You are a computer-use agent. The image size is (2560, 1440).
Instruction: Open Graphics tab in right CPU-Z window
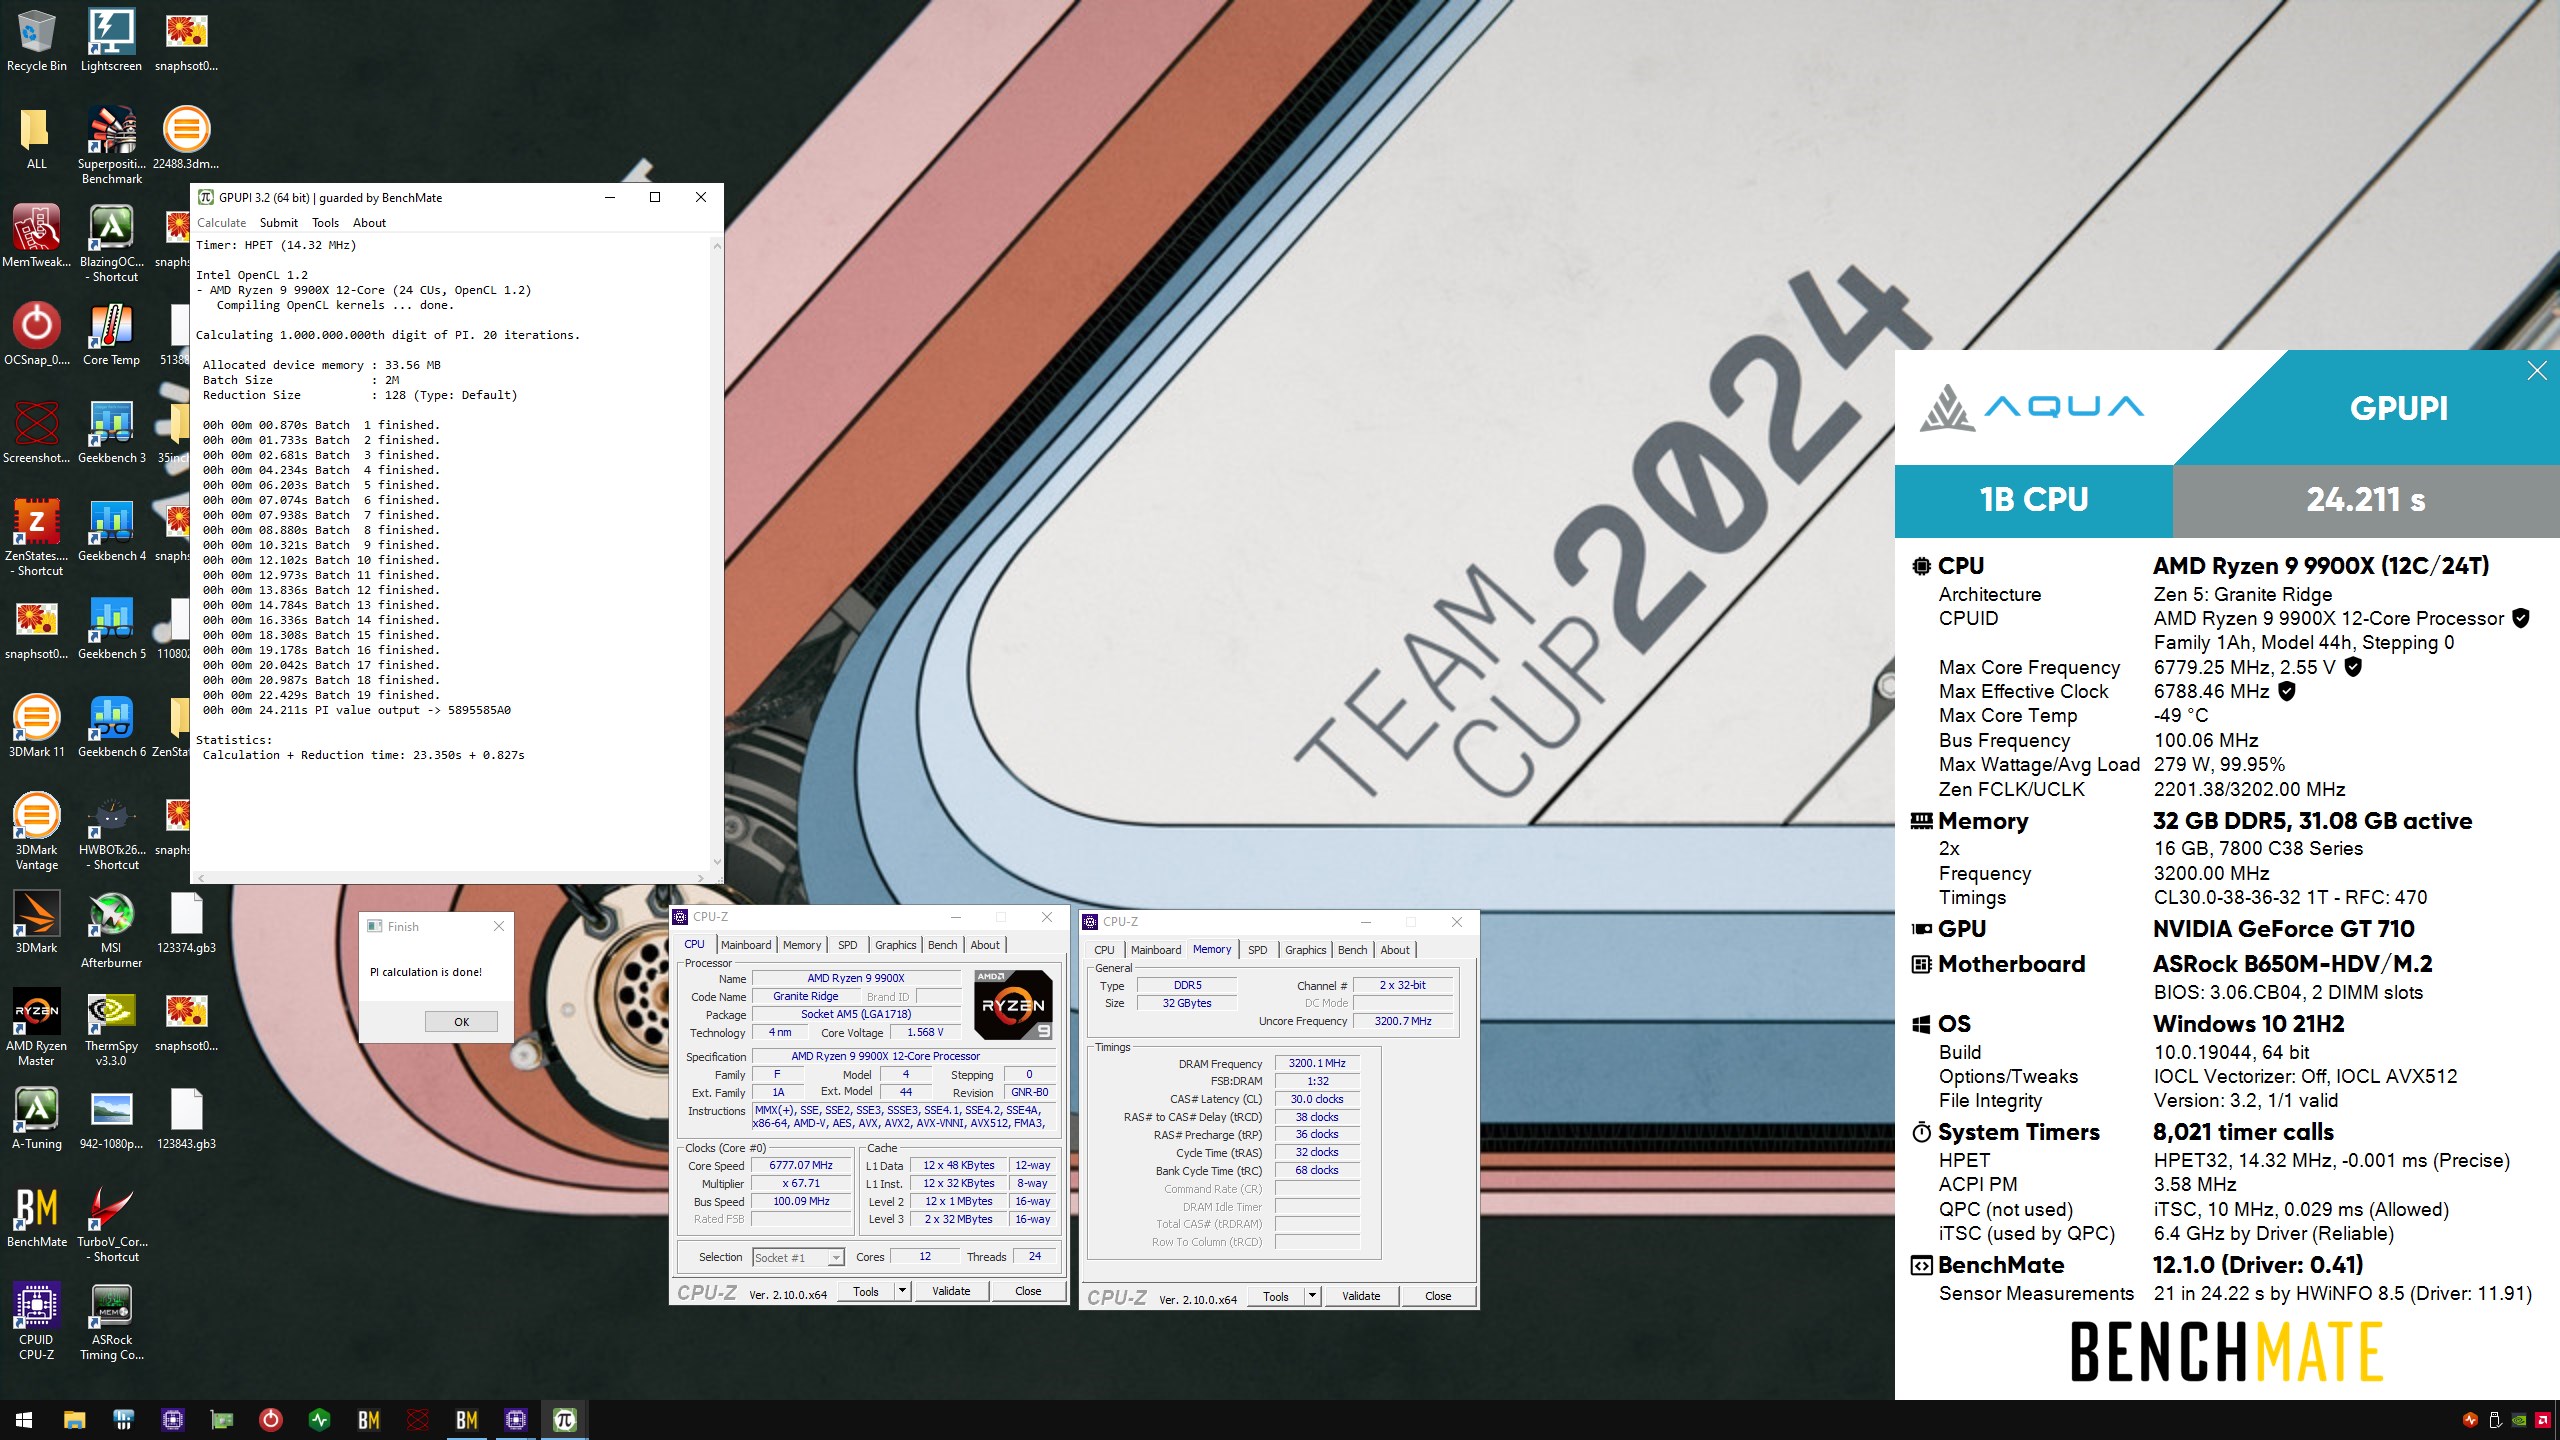click(1305, 950)
